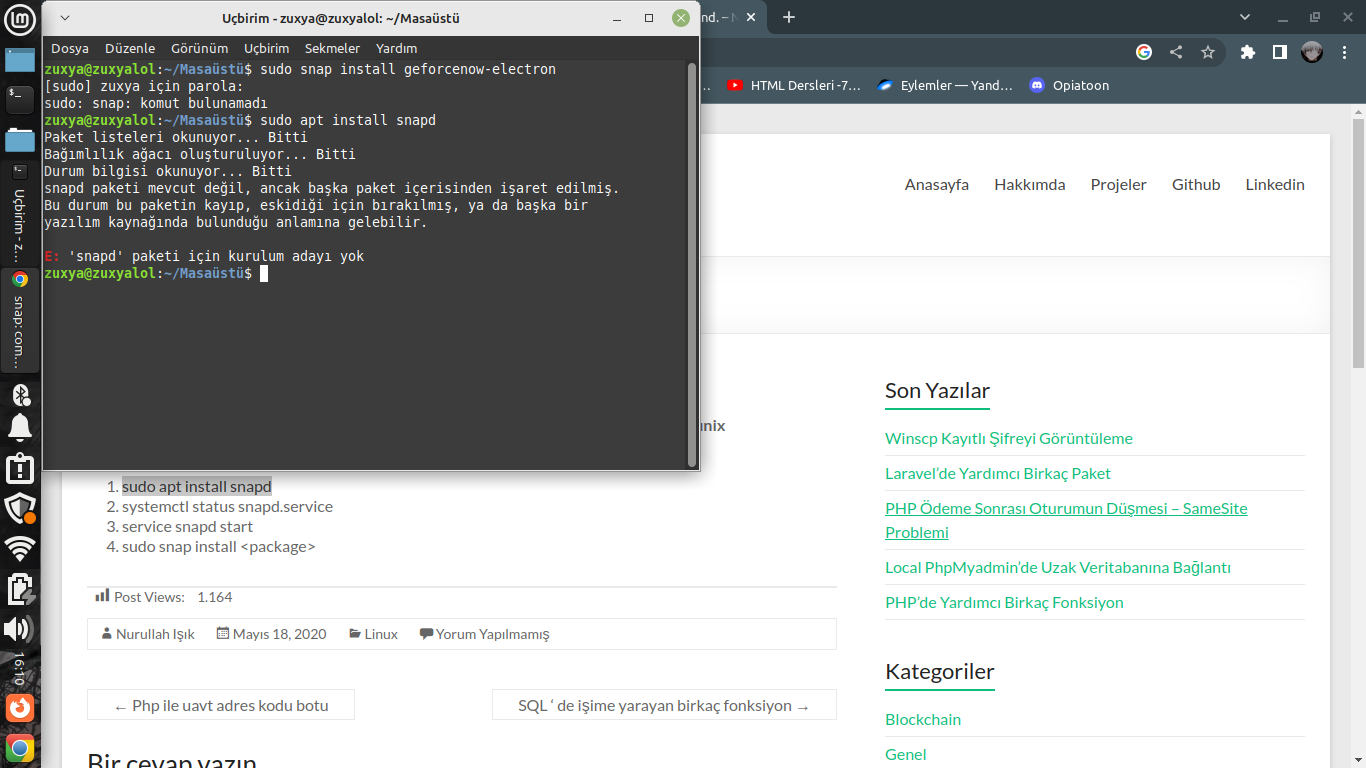Image resolution: width=1366 pixels, height=768 pixels.
Task: Go to Anasayfa in the site navigation
Action: point(937,184)
